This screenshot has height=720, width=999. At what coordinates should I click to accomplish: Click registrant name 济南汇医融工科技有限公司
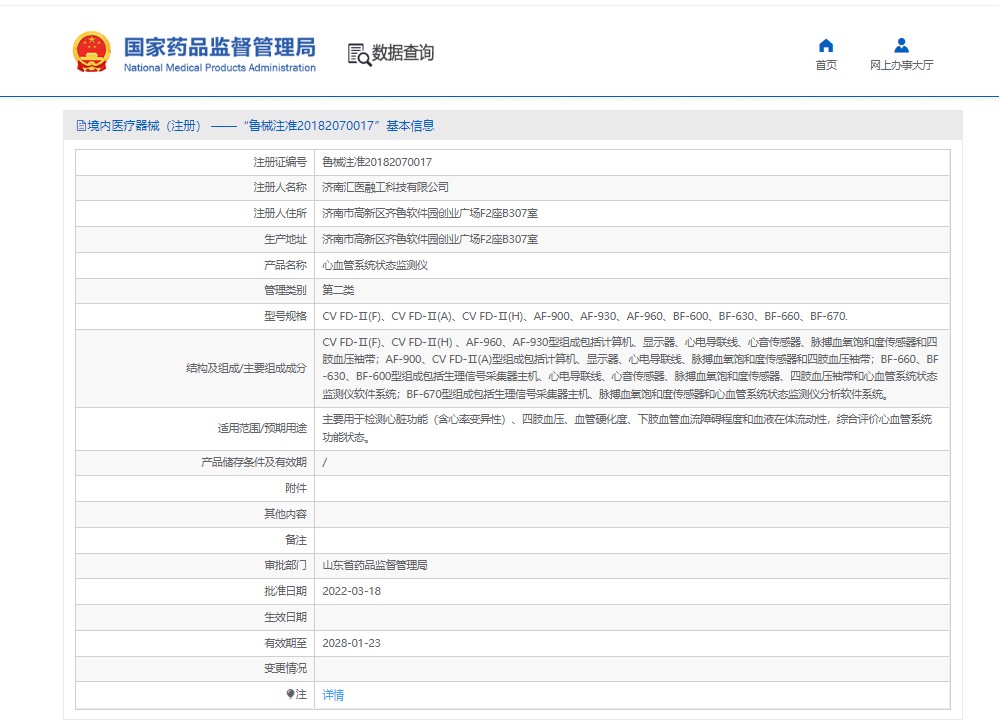pyautogui.click(x=385, y=188)
